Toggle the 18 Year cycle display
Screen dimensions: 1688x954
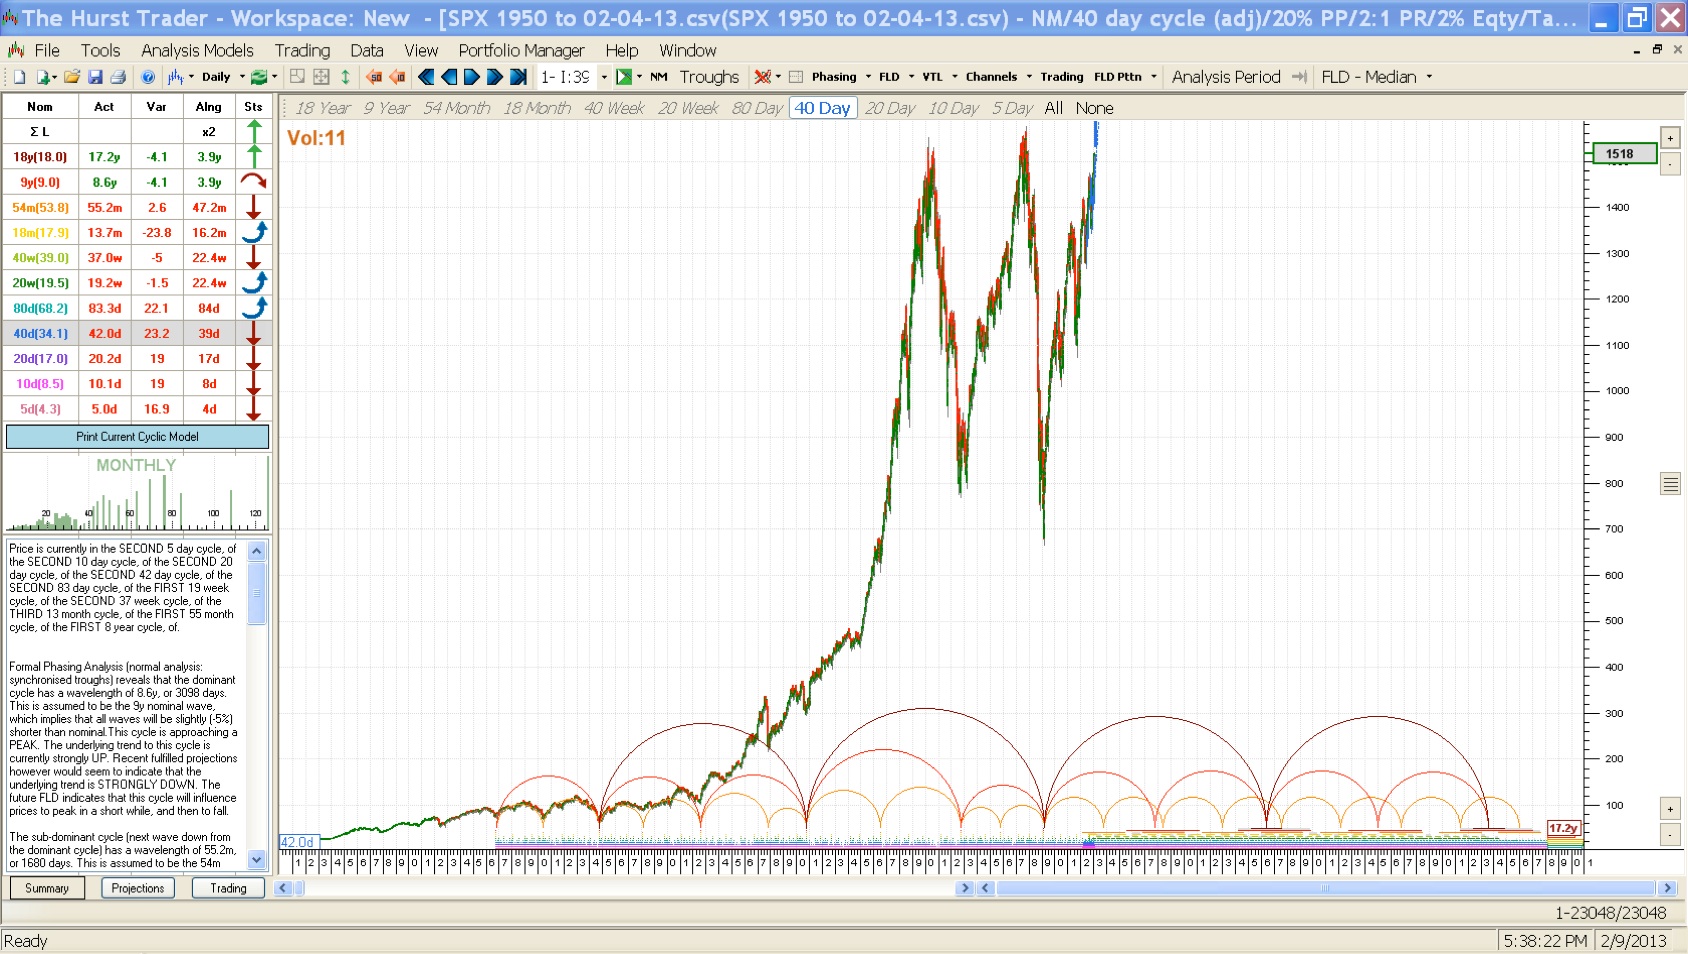pyautogui.click(x=322, y=108)
